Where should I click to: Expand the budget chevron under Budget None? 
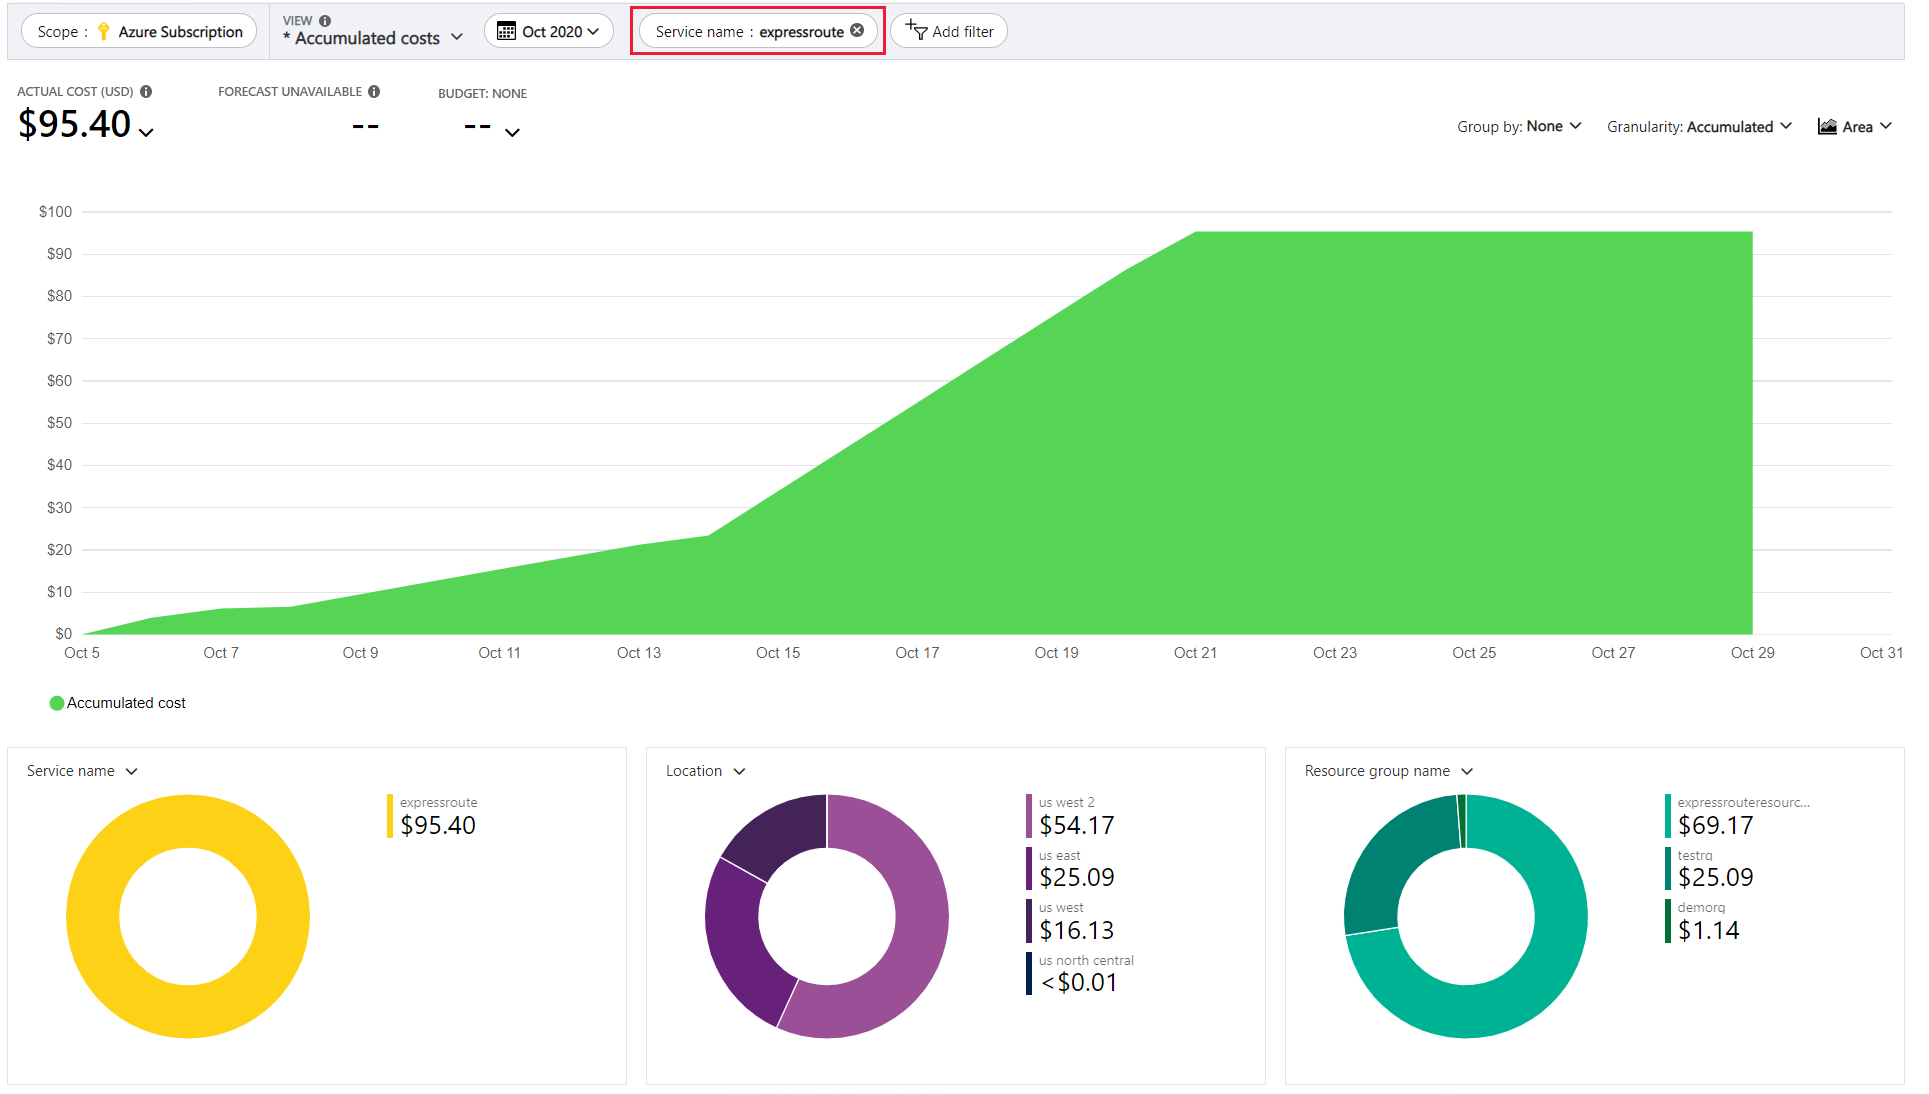click(512, 132)
